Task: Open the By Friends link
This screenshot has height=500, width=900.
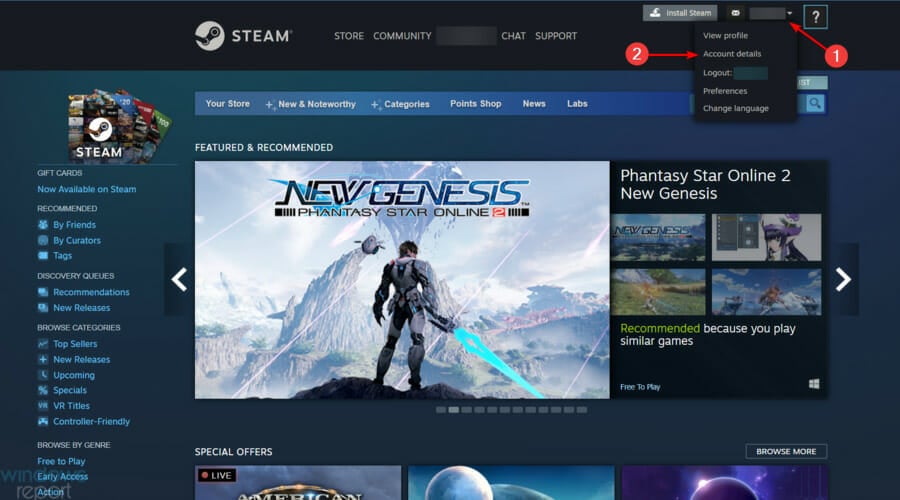Action: point(74,224)
